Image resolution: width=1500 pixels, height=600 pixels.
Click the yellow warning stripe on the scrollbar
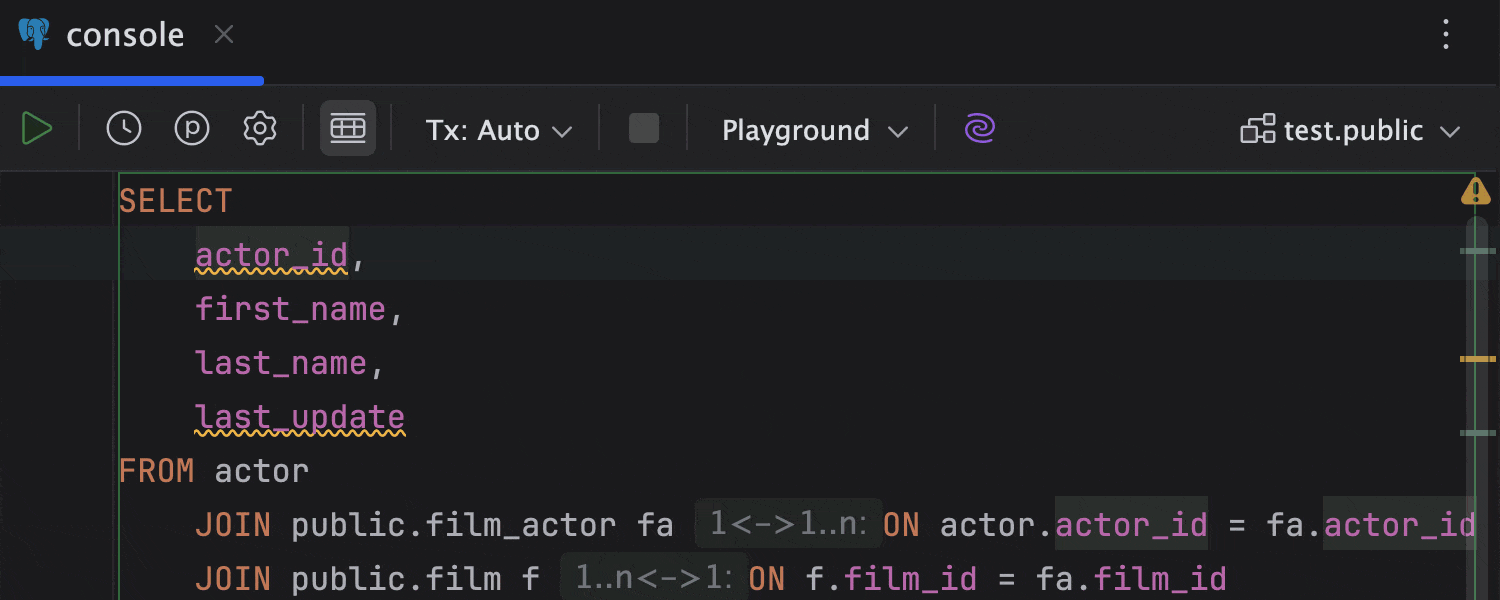point(1477,358)
